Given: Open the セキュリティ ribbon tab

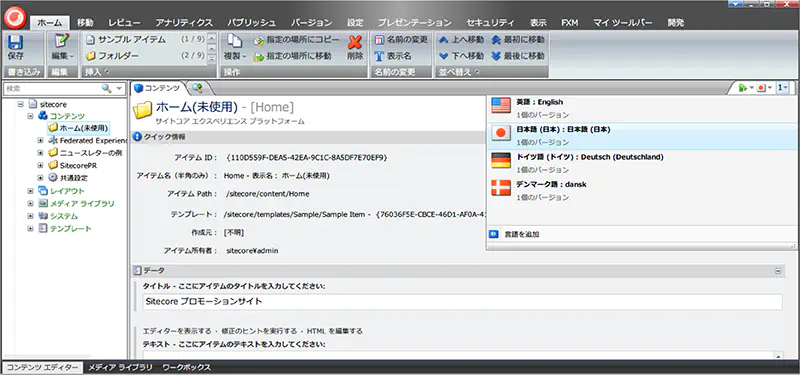Looking at the screenshot, I should [x=490, y=22].
